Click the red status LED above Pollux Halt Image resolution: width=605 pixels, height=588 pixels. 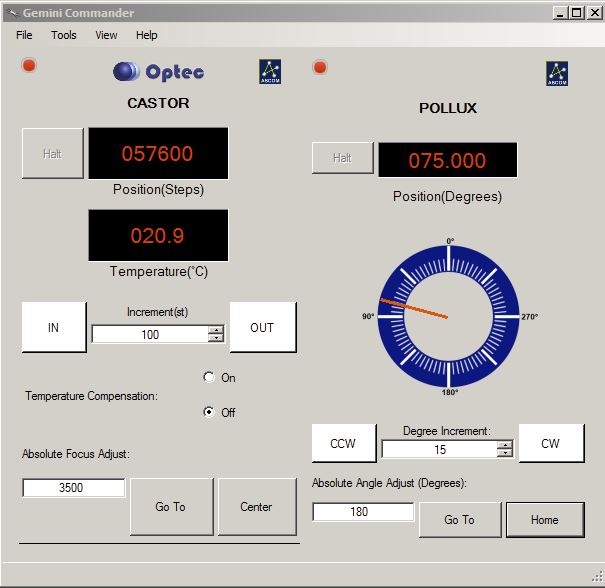tap(320, 67)
